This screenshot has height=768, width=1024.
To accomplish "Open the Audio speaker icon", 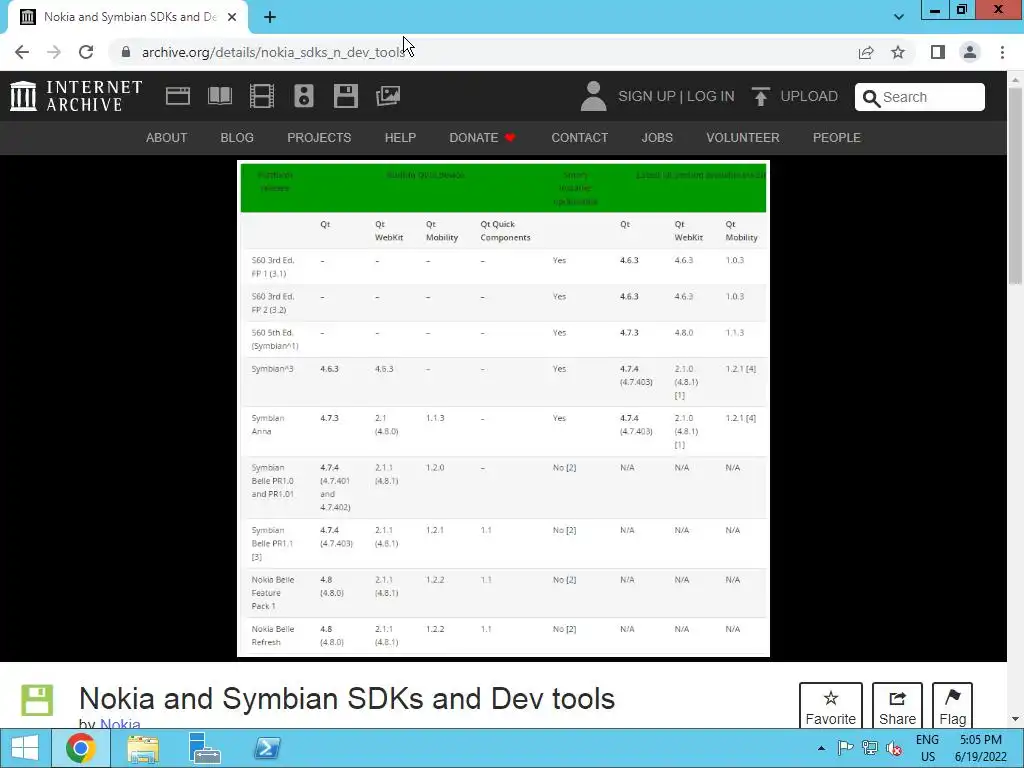I will pos(304,96).
